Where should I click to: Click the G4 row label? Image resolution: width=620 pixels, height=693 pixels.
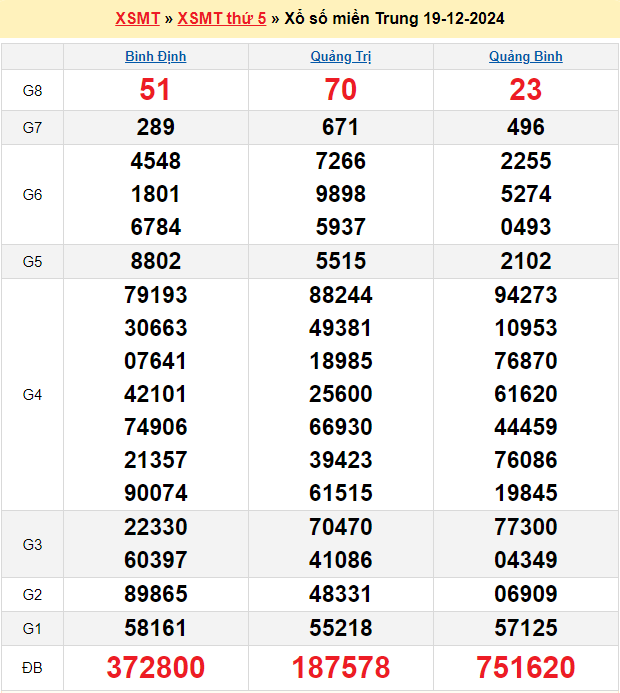point(32,395)
